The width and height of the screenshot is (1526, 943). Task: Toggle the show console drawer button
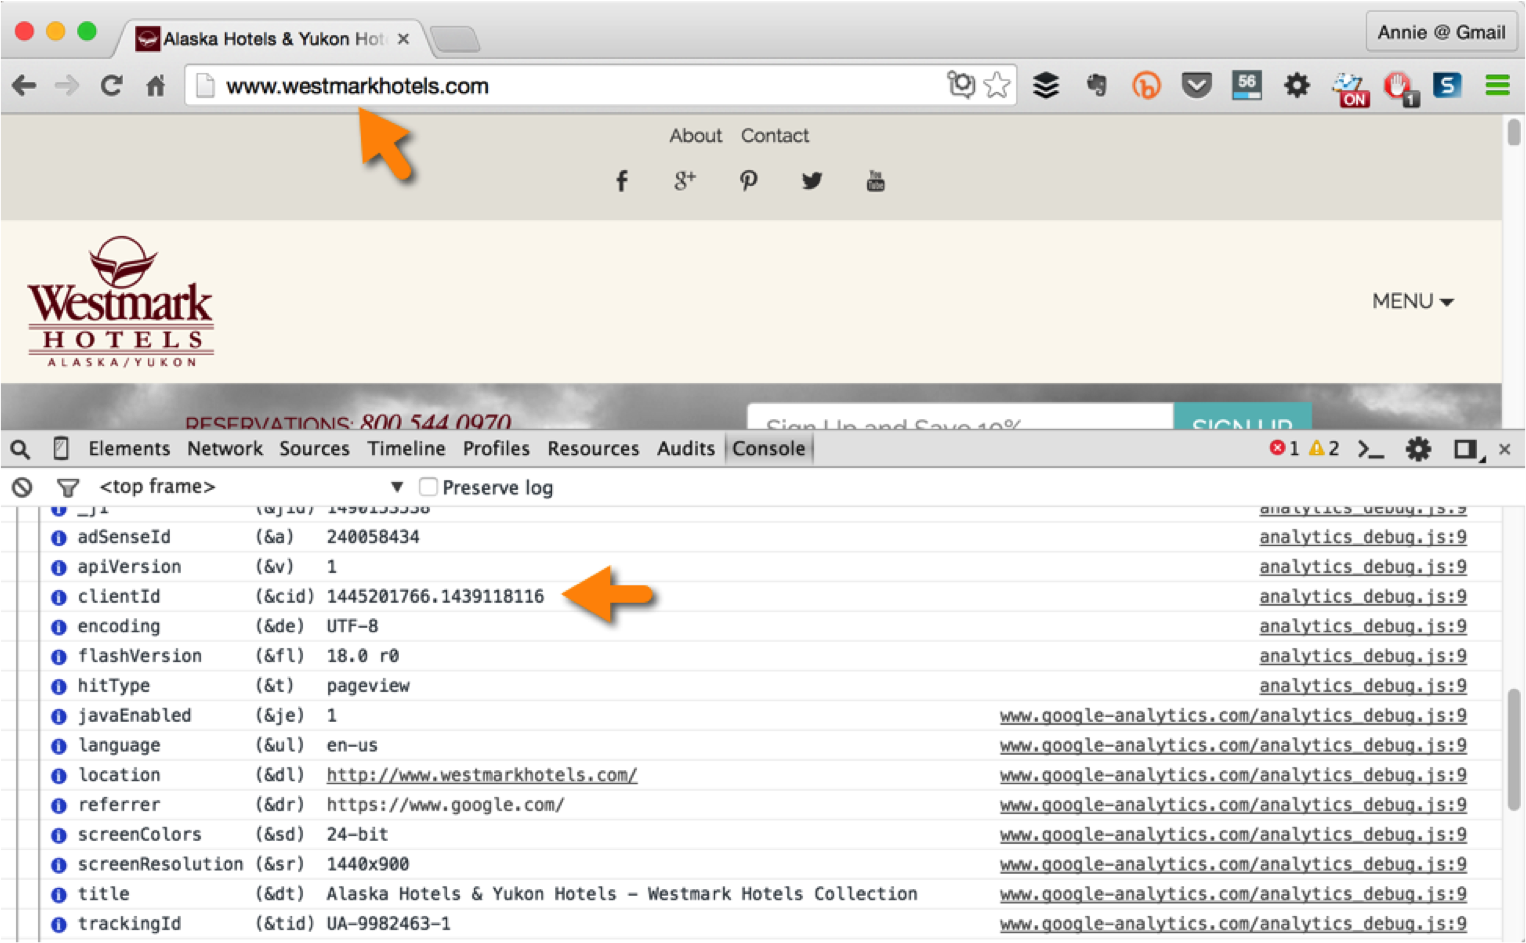tap(1370, 449)
